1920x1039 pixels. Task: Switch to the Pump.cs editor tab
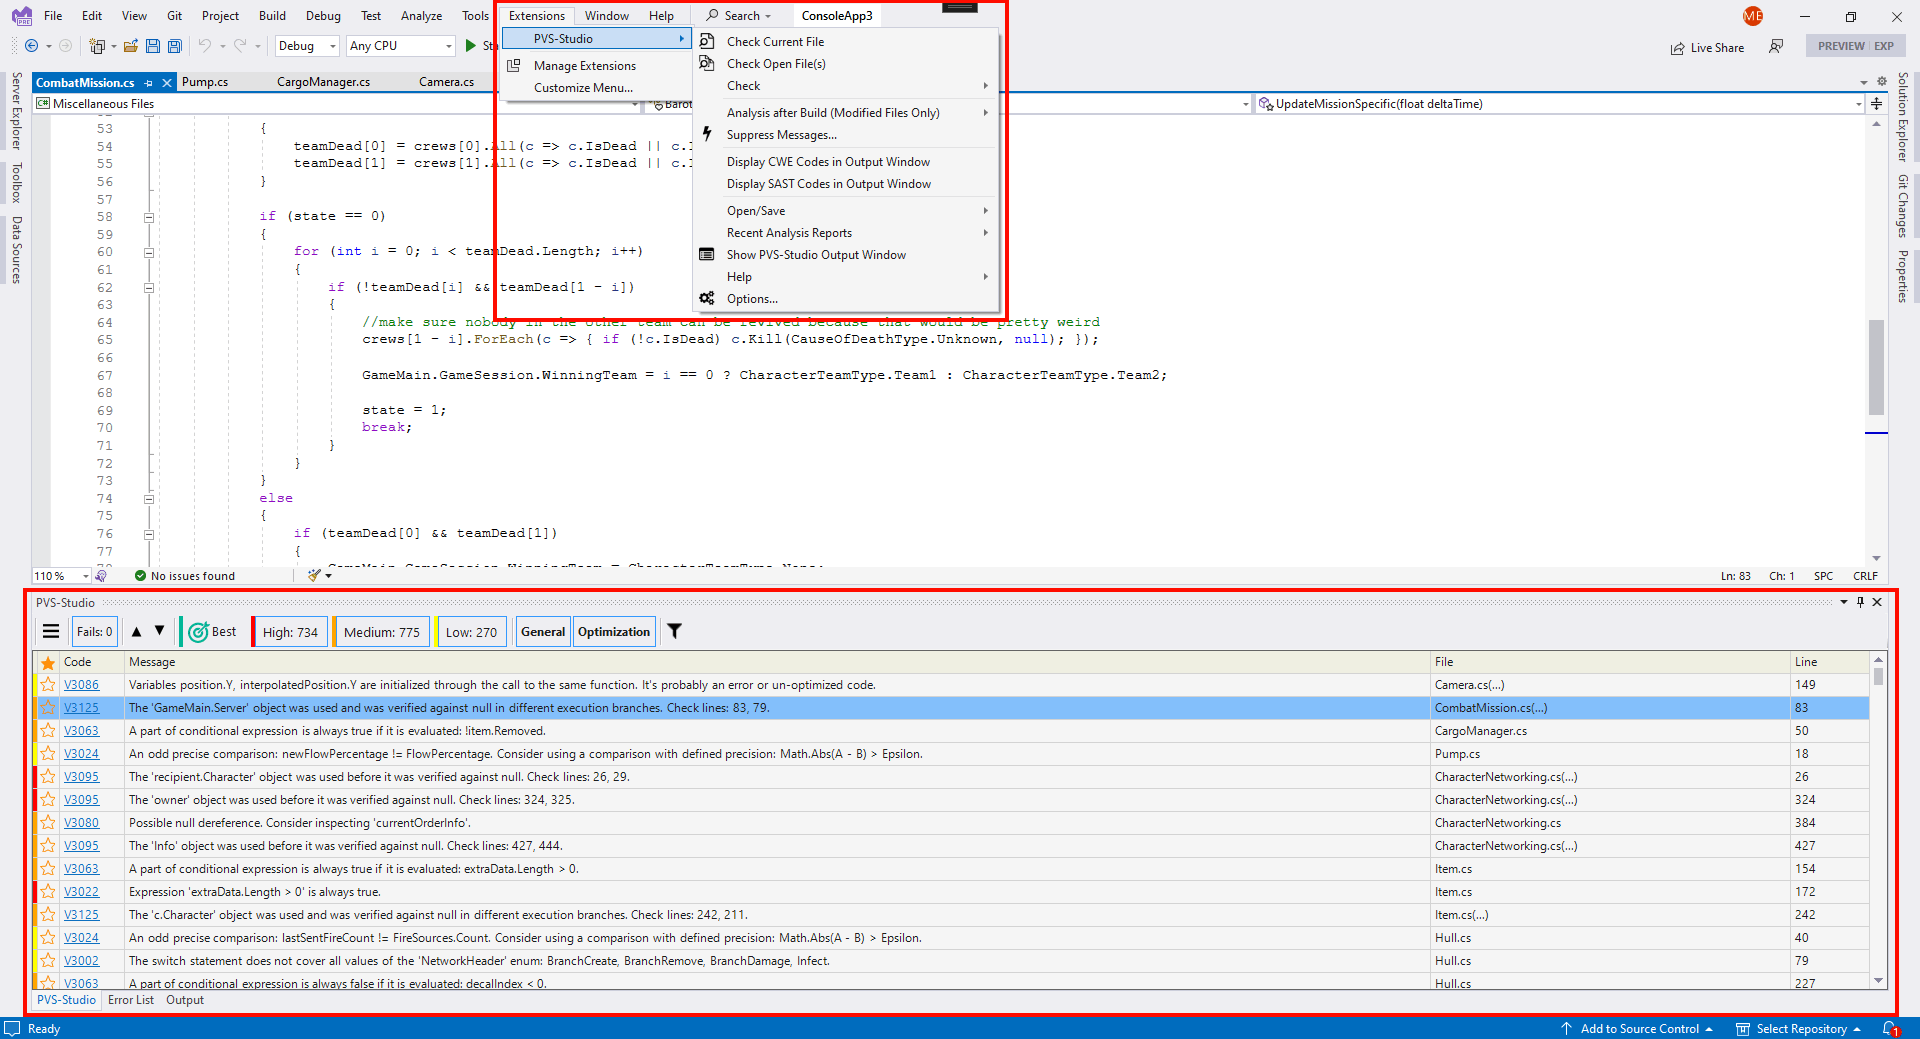coord(205,82)
